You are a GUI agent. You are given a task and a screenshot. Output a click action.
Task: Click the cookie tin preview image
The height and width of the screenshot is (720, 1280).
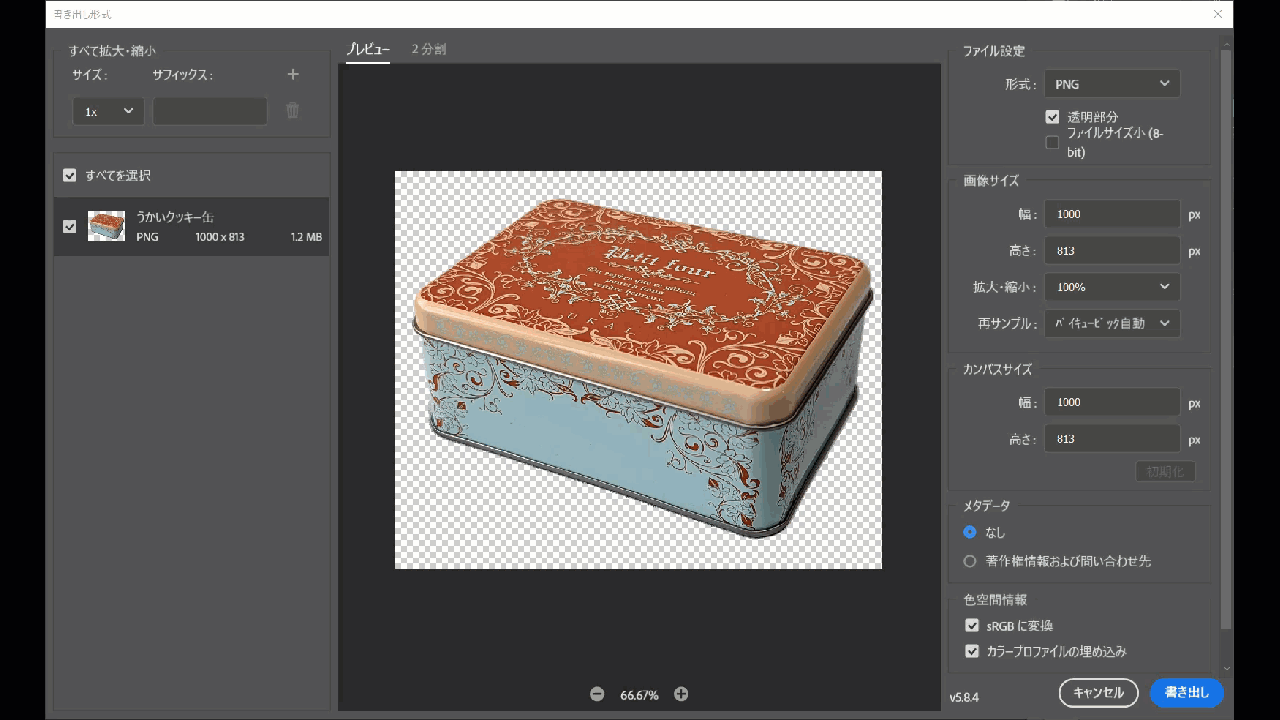tap(638, 370)
